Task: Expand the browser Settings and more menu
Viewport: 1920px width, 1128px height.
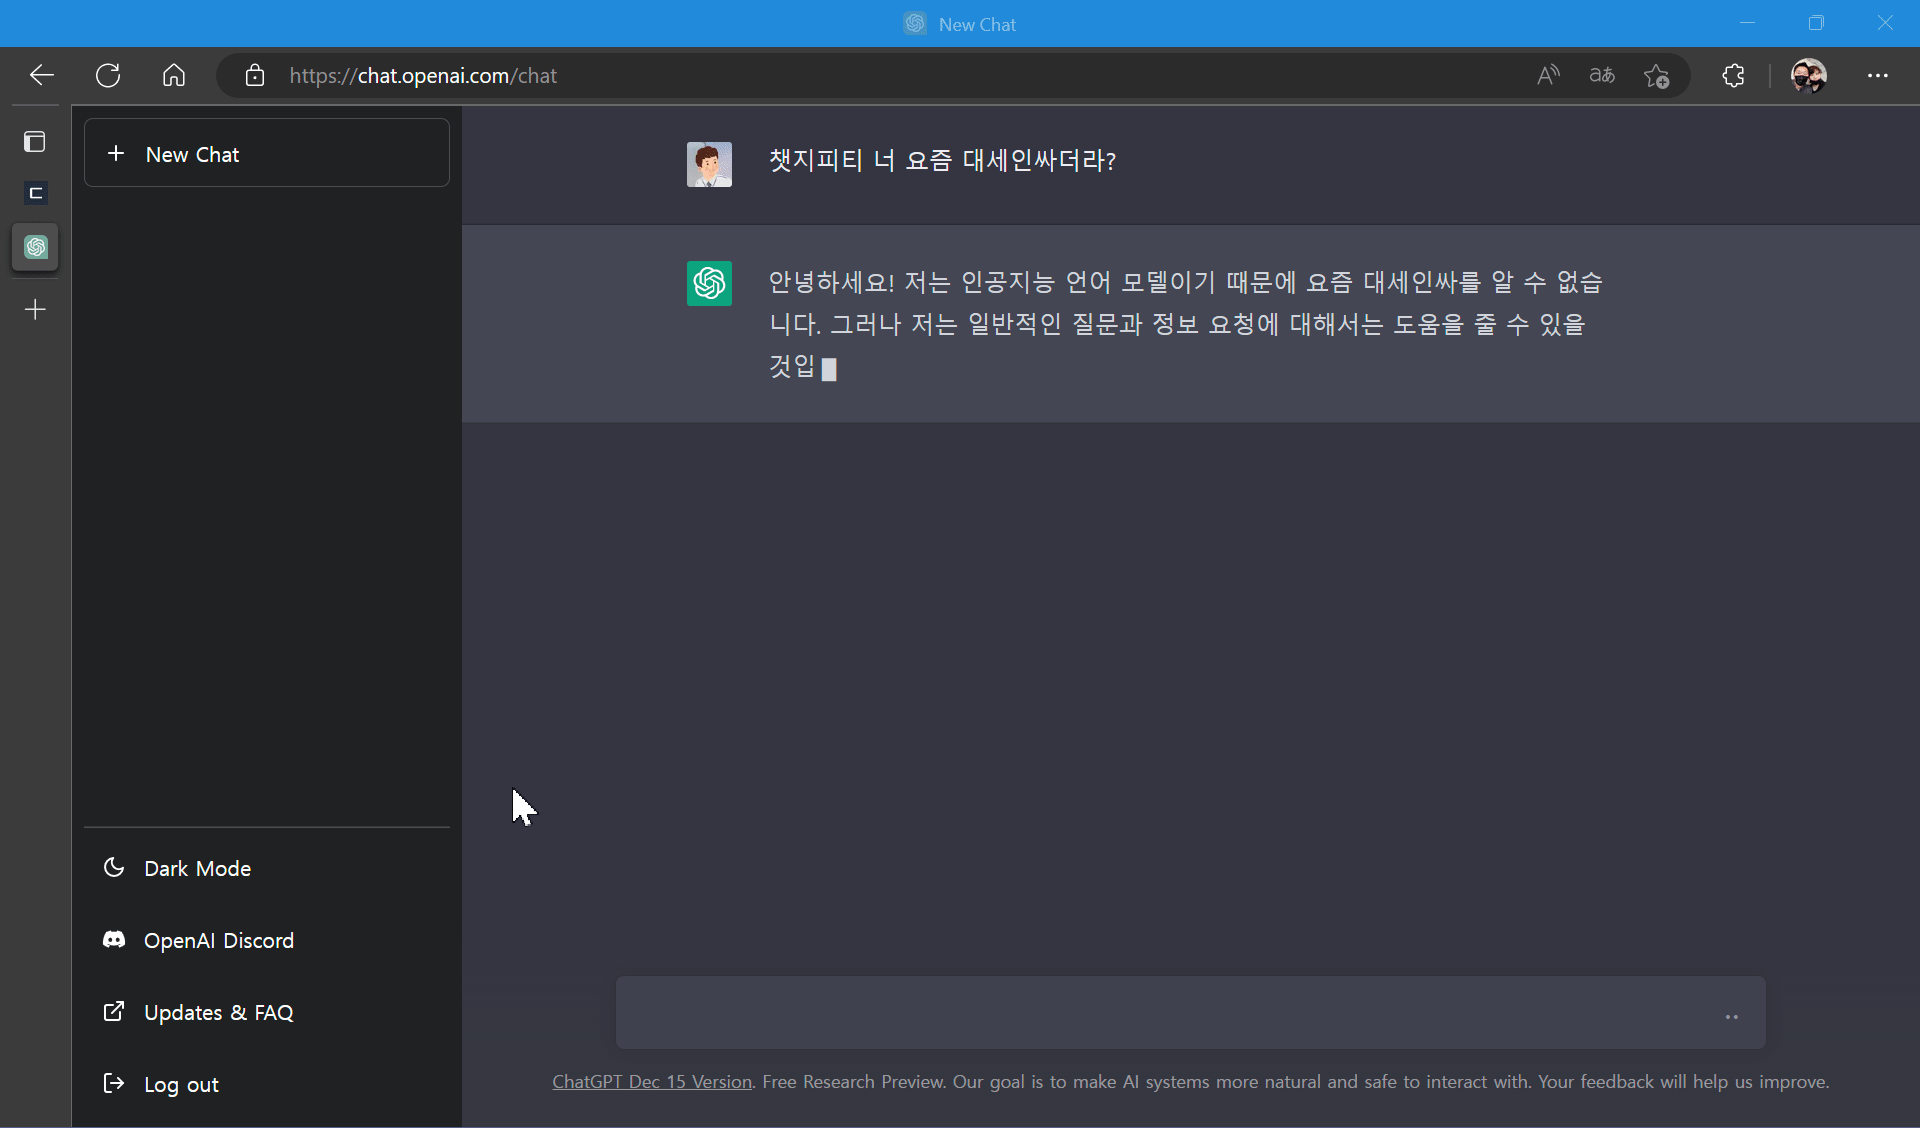Action: coord(1877,75)
